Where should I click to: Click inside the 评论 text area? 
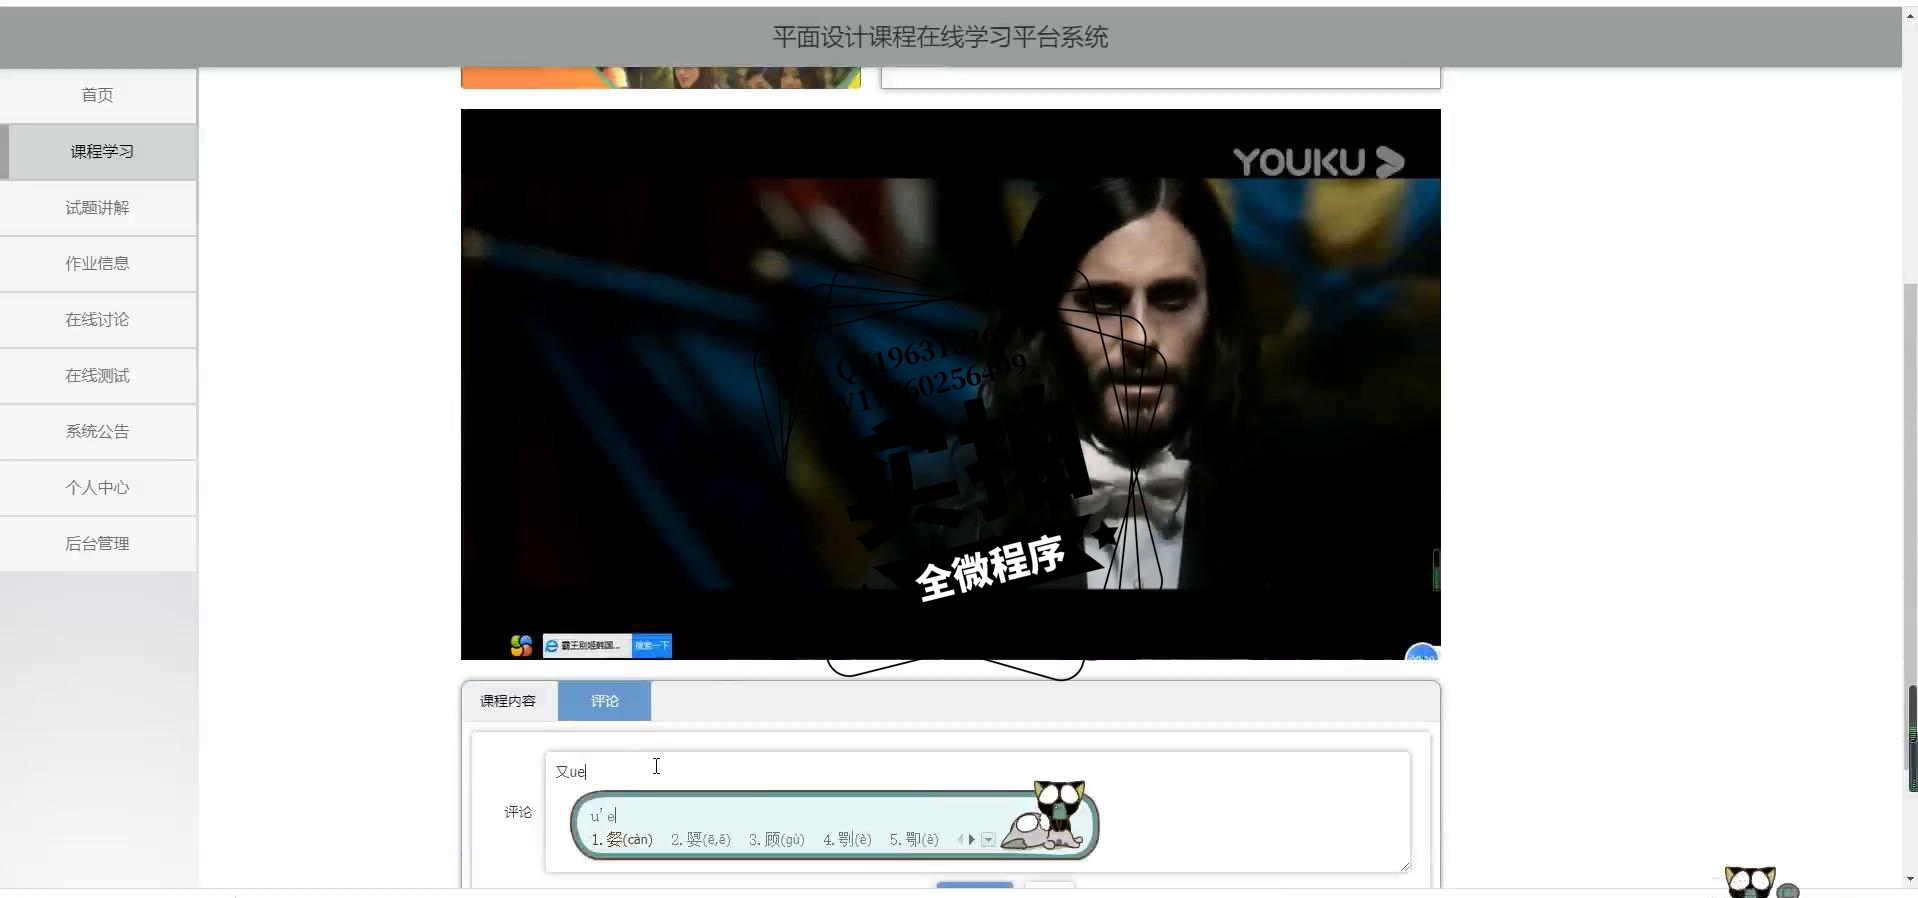coord(977,811)
